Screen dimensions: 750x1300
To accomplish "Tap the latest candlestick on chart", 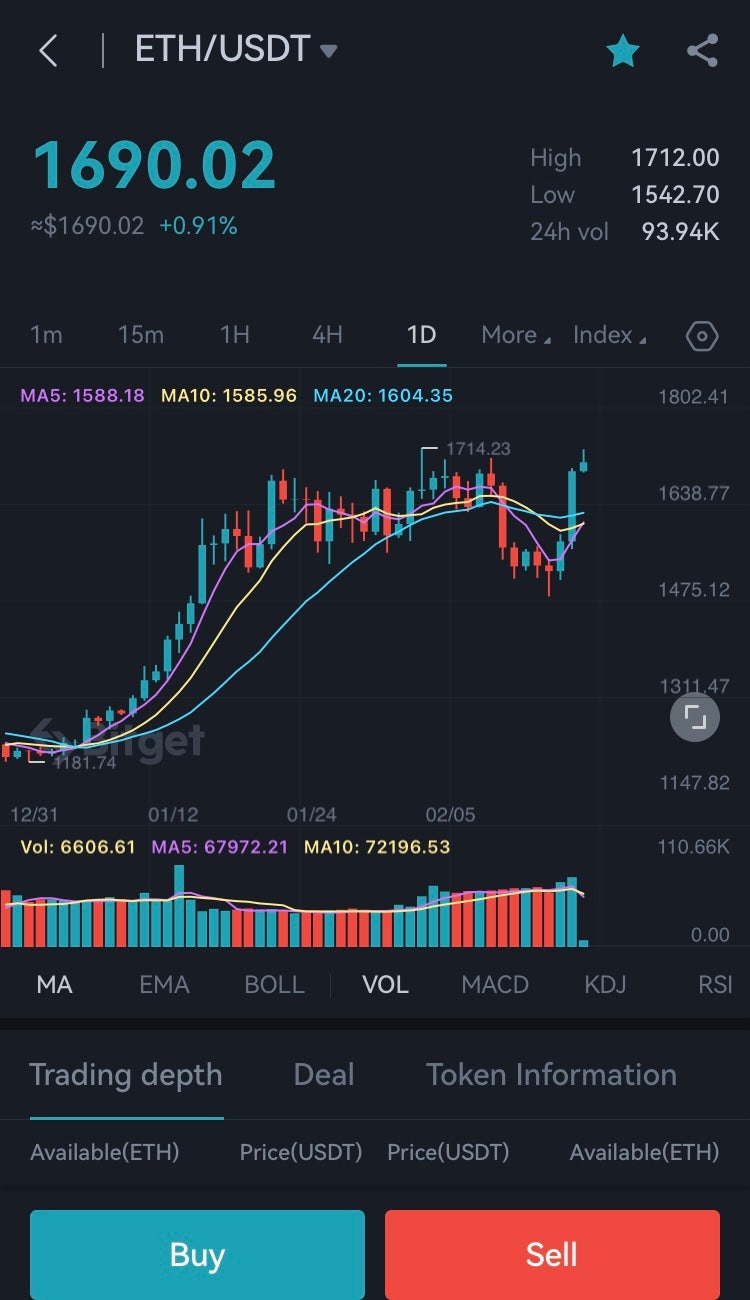I will pos(583,465).
